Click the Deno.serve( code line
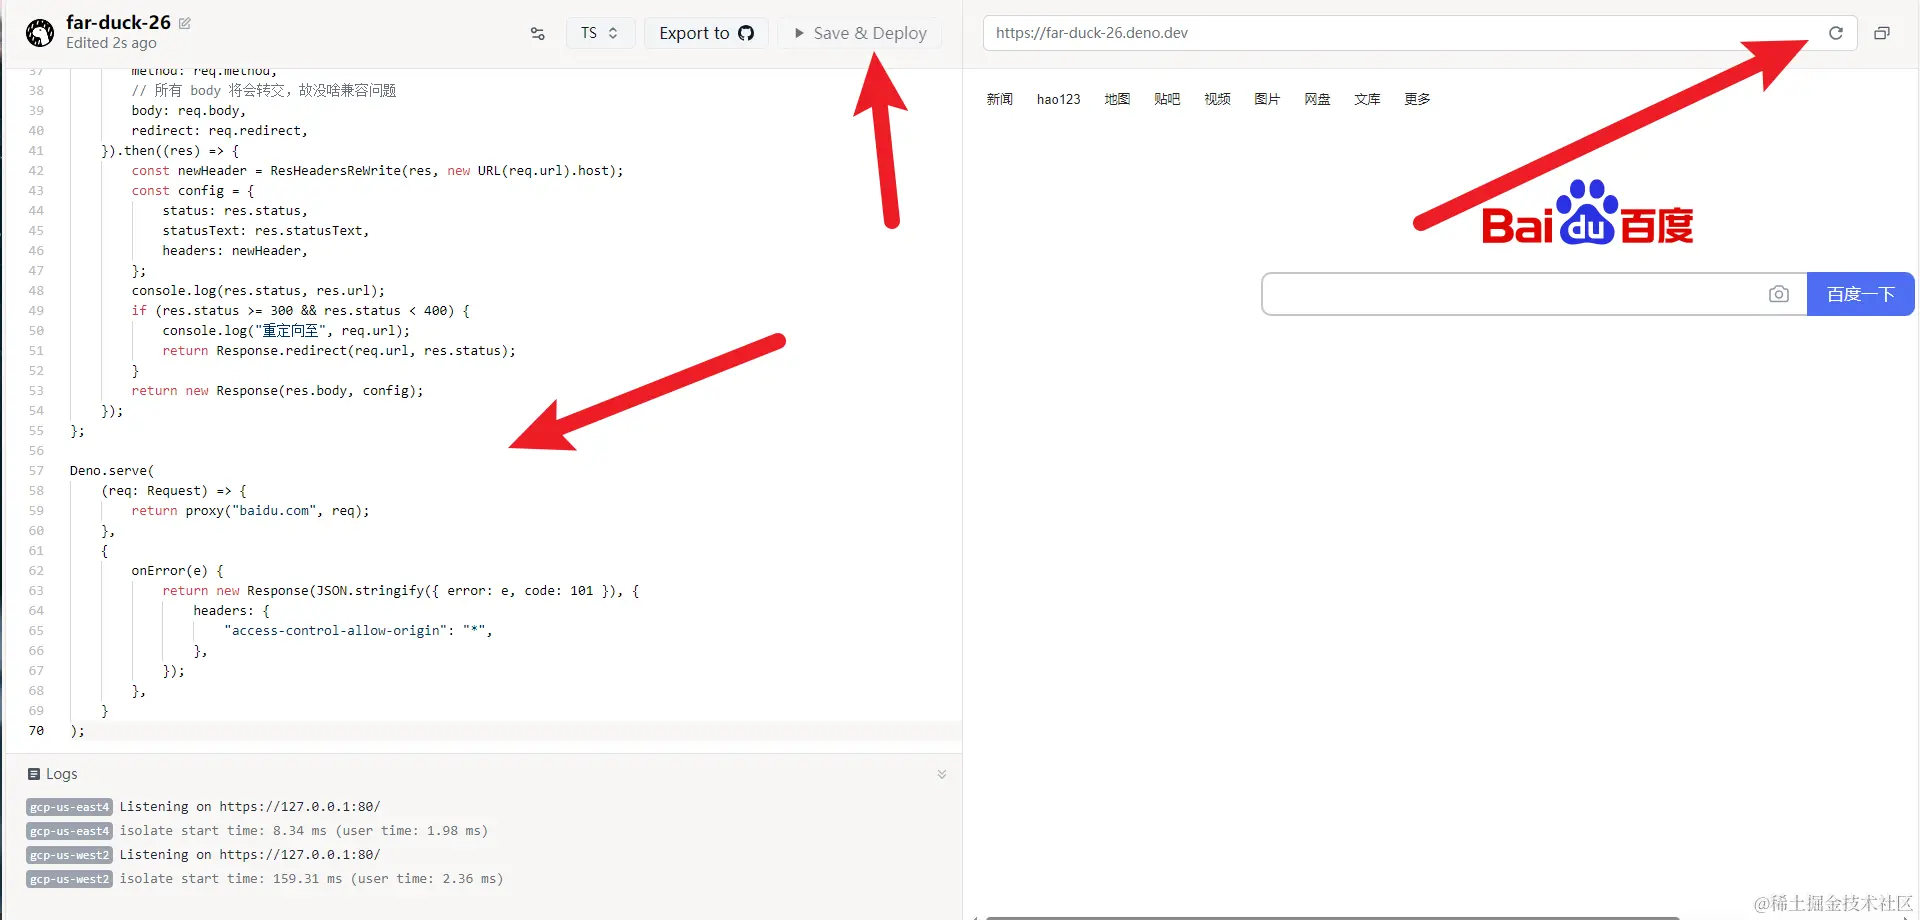Screen dimensions: 1920x920 112,471
